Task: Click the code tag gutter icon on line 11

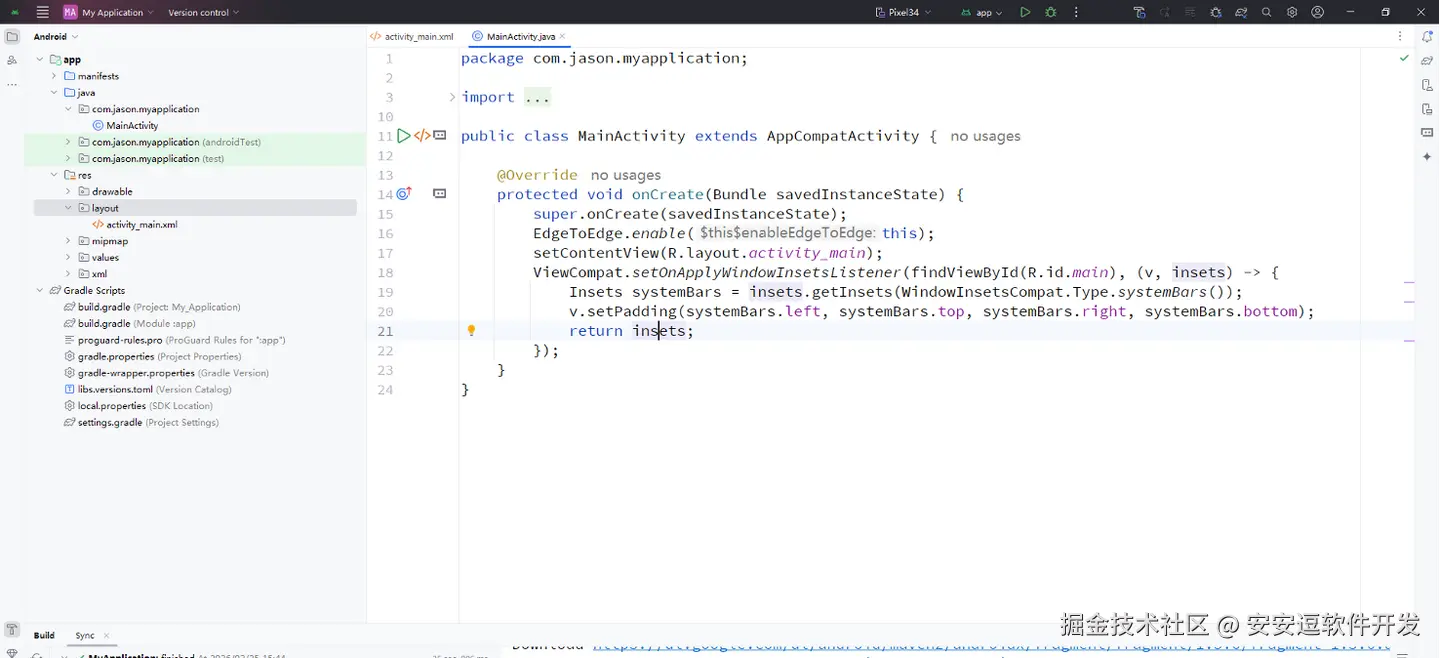Action: click(422, 135)
